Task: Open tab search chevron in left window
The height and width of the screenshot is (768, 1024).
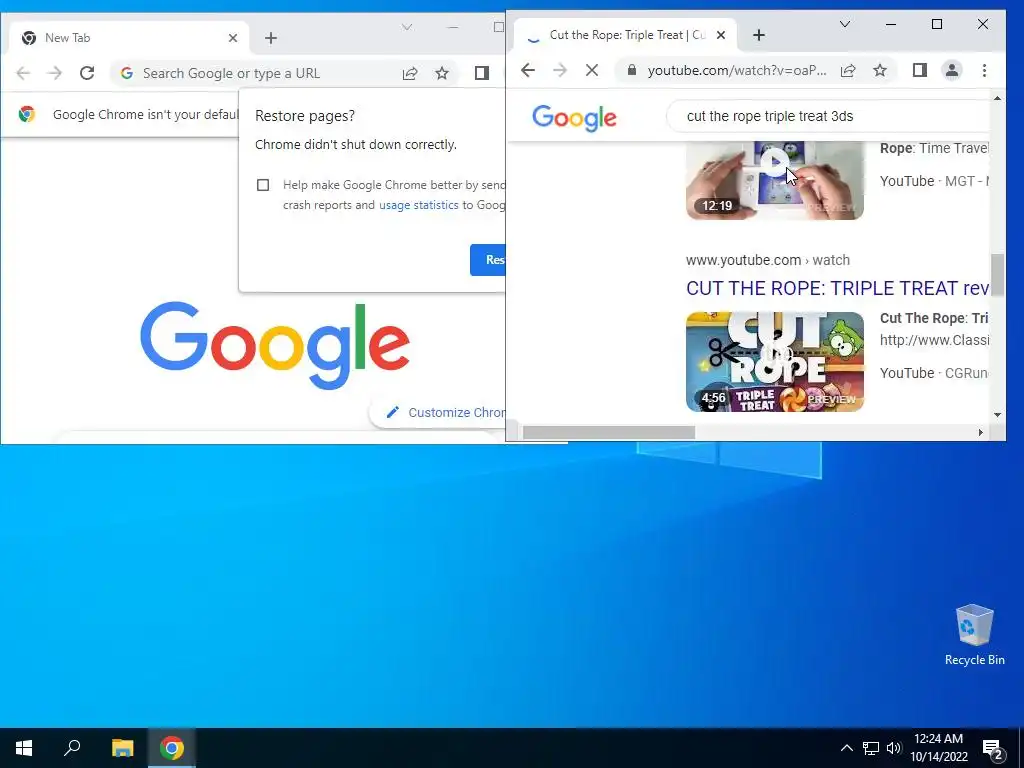Action: pyautogui.click(x=407, y=27)
